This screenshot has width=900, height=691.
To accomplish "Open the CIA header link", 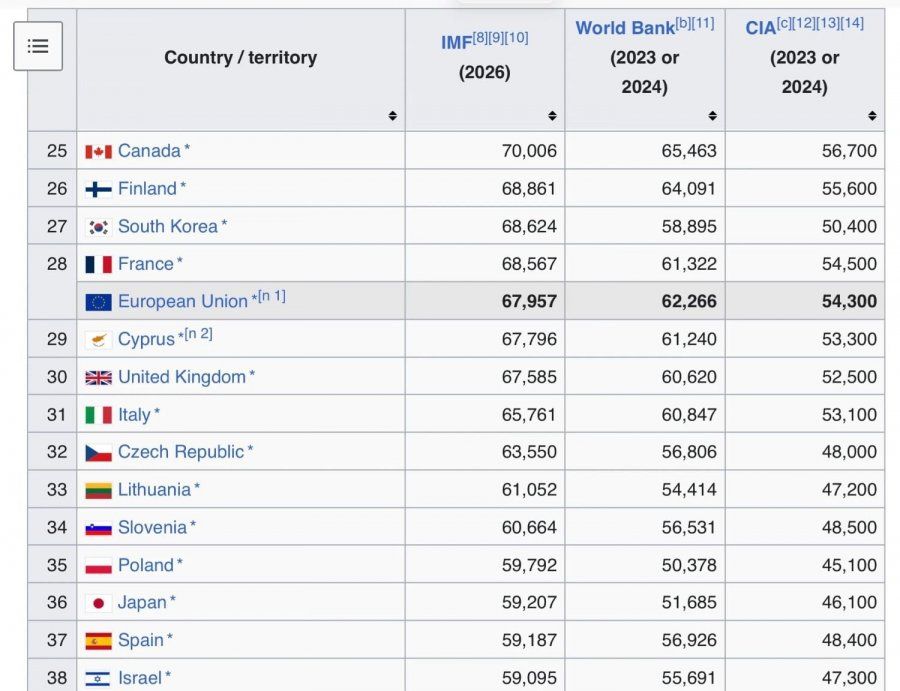I will pyautogui.click(x=761, y=28).
